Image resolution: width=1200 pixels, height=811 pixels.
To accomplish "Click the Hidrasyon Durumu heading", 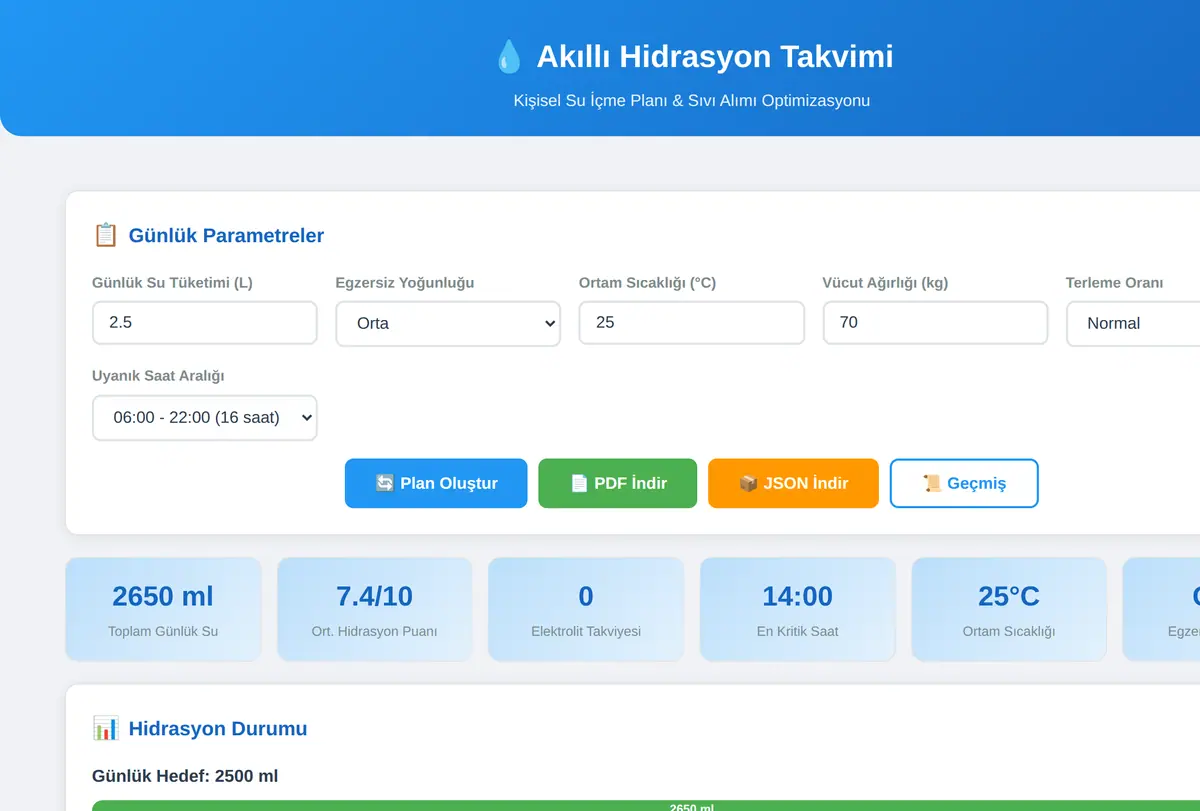I will coord(218,729).
